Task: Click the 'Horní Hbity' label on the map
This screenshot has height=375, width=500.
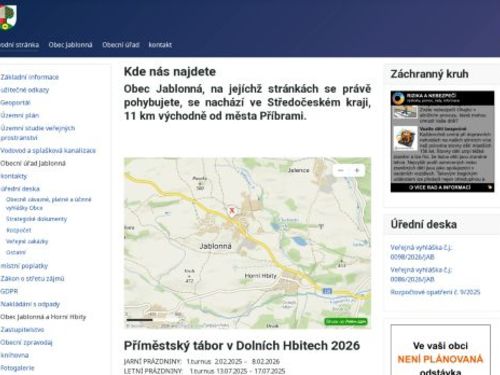Action: pos(261,276)
